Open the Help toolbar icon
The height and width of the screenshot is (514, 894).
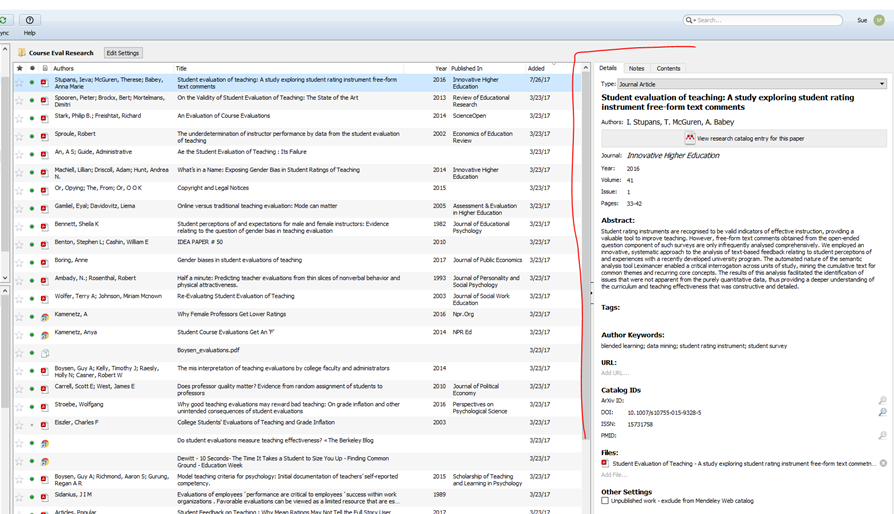coord(30,21)
